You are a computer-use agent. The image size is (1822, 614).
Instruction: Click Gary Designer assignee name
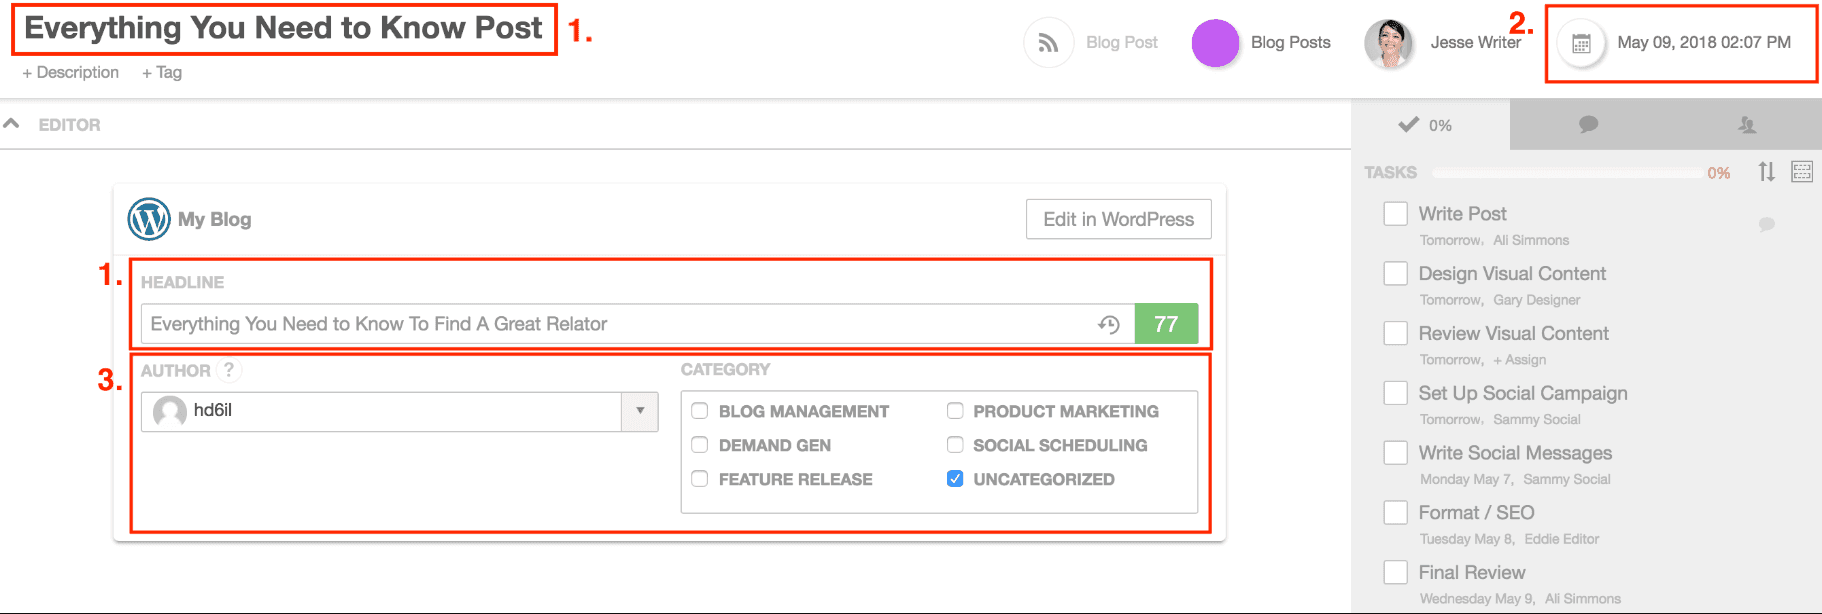(1537, 300)
